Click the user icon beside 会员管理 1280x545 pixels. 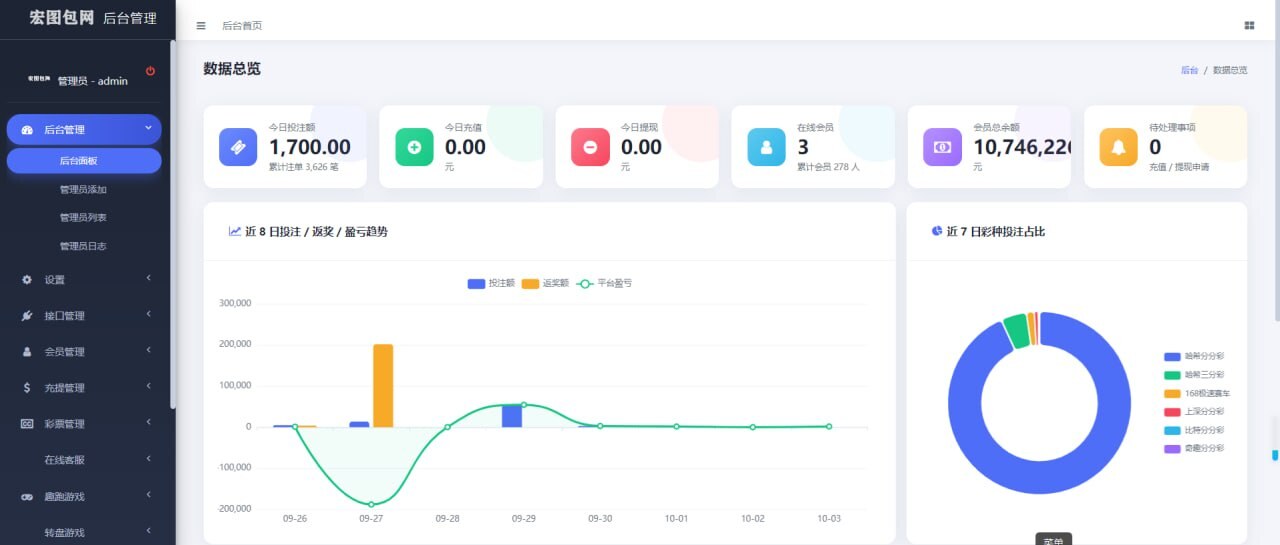tap(27, 352)
